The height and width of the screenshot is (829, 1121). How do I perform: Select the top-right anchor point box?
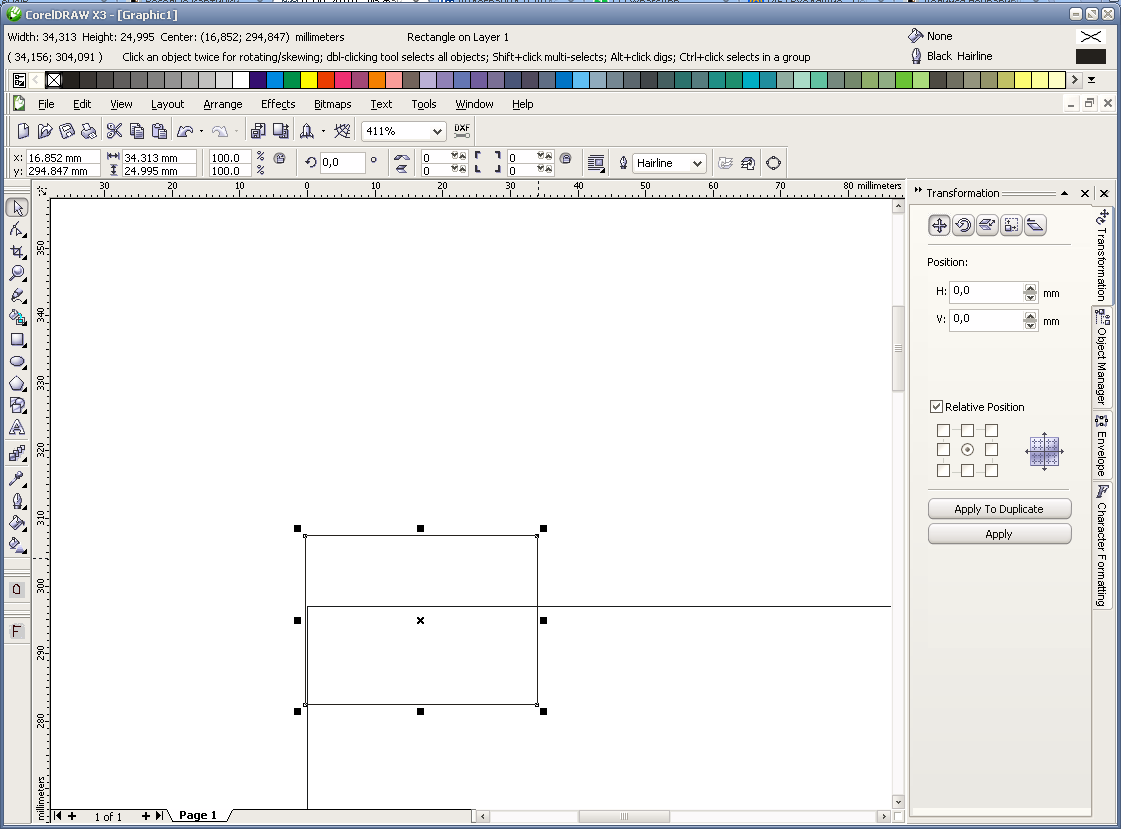[991, 430]
